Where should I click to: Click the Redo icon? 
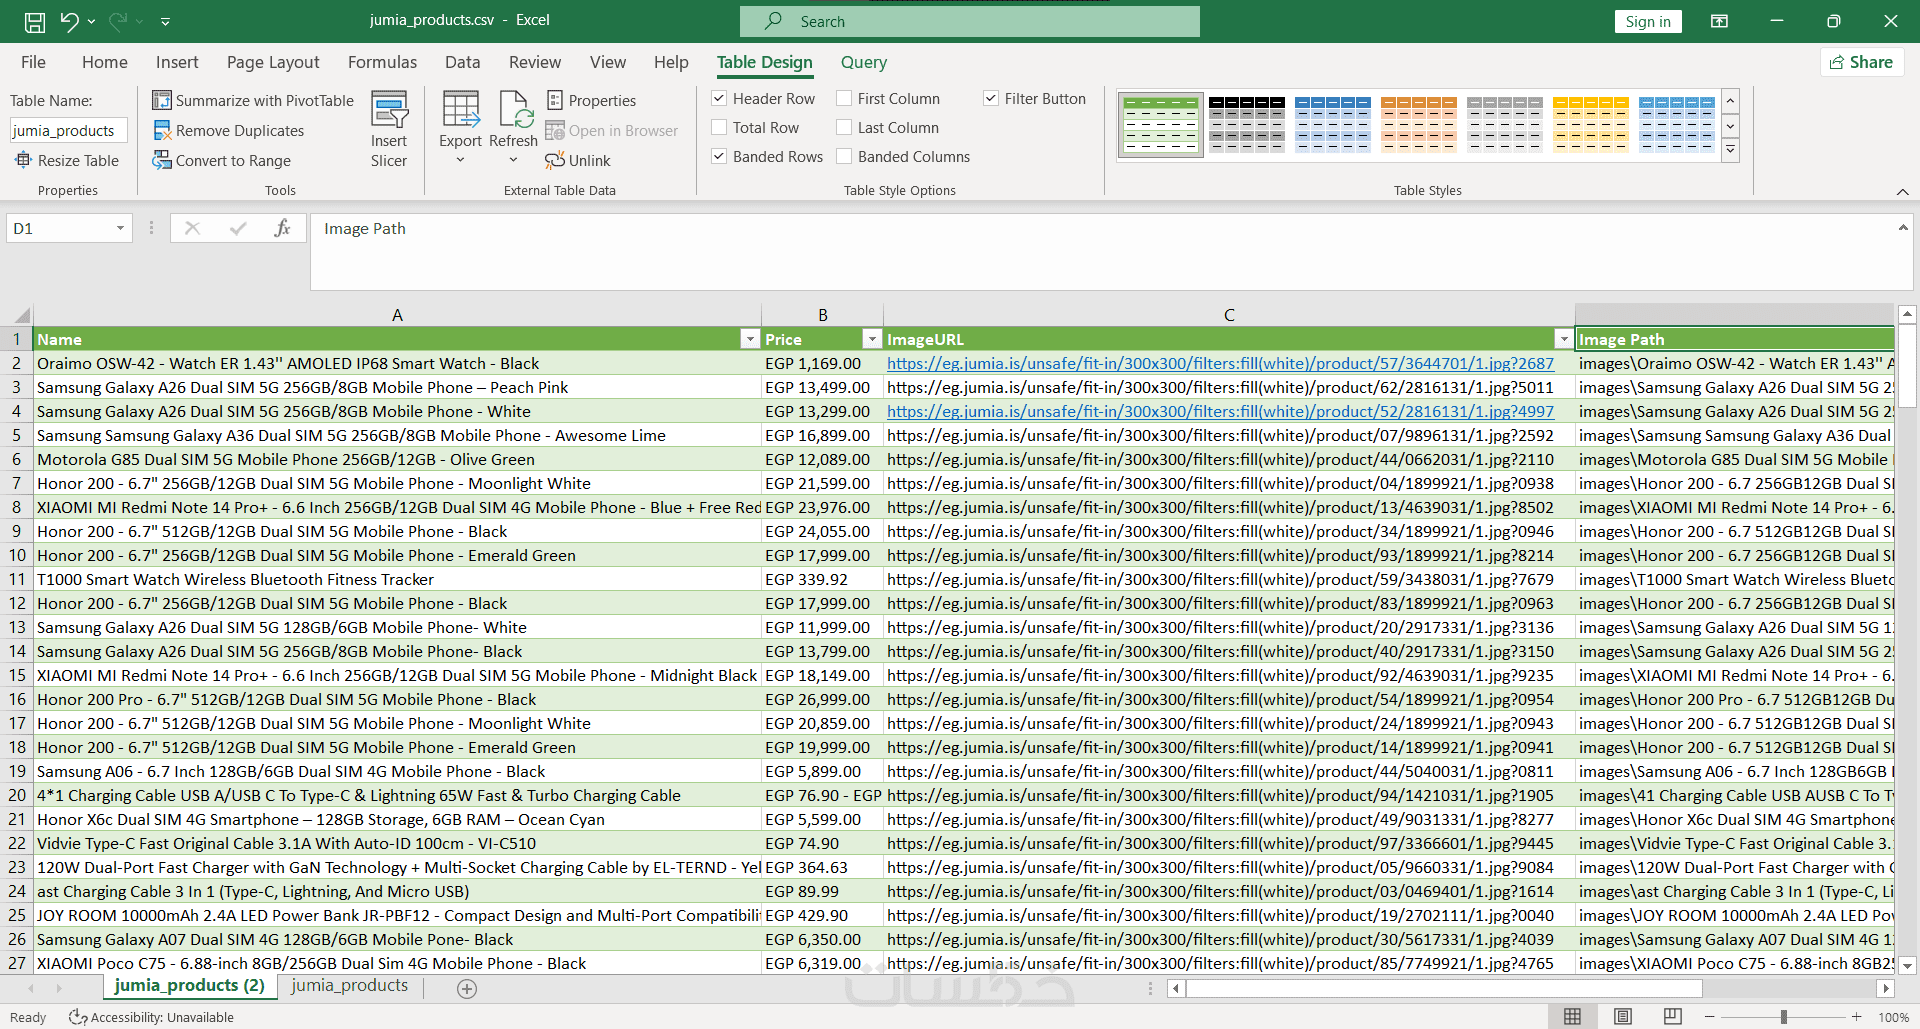pyautogui.click(x=118, y=21)
